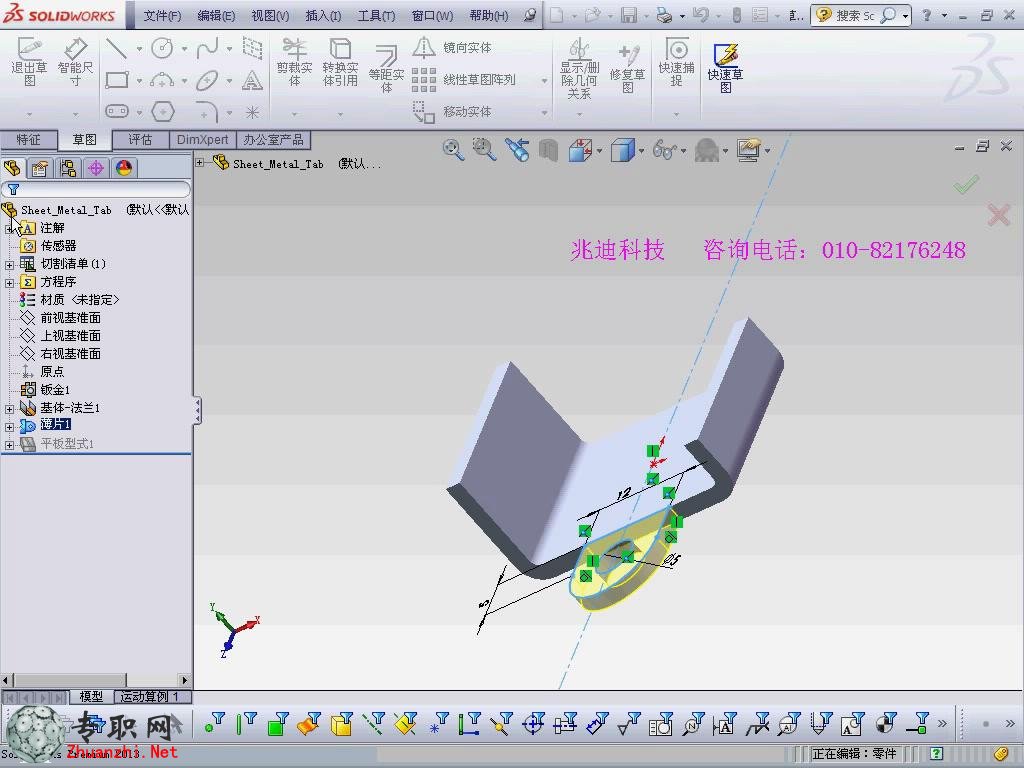
Task: Expand the 平板型式1 feature node
Action: click(9, 445)
